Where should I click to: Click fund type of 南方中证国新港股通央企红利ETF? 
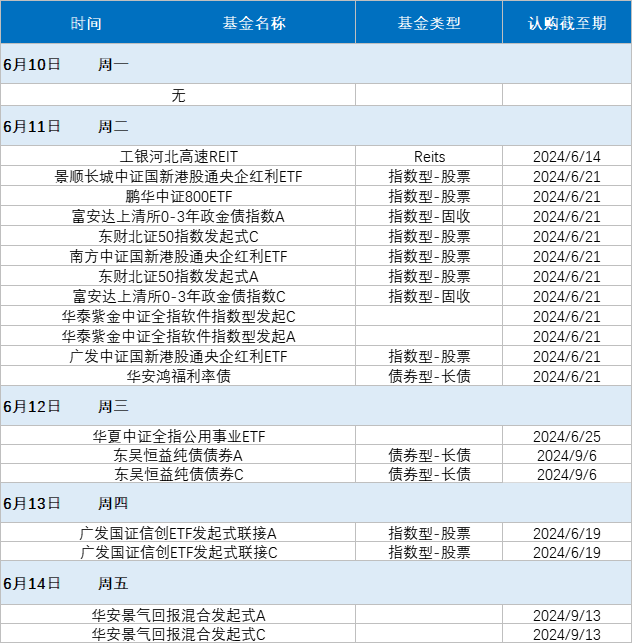[429, 256]
